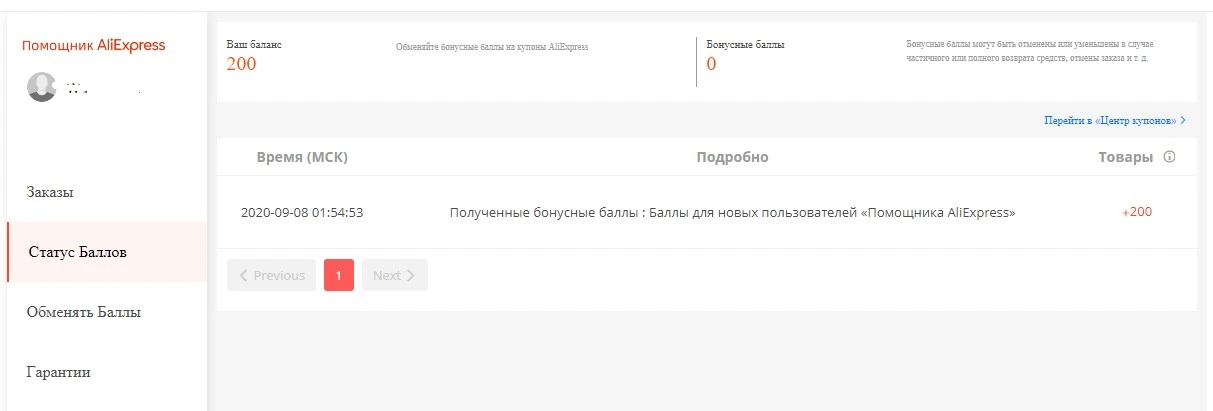Image resolution: width=1213 pixels, height=411 pixels.
Task: Click the Время (МСК) column header
Action: tap(302, 157)
